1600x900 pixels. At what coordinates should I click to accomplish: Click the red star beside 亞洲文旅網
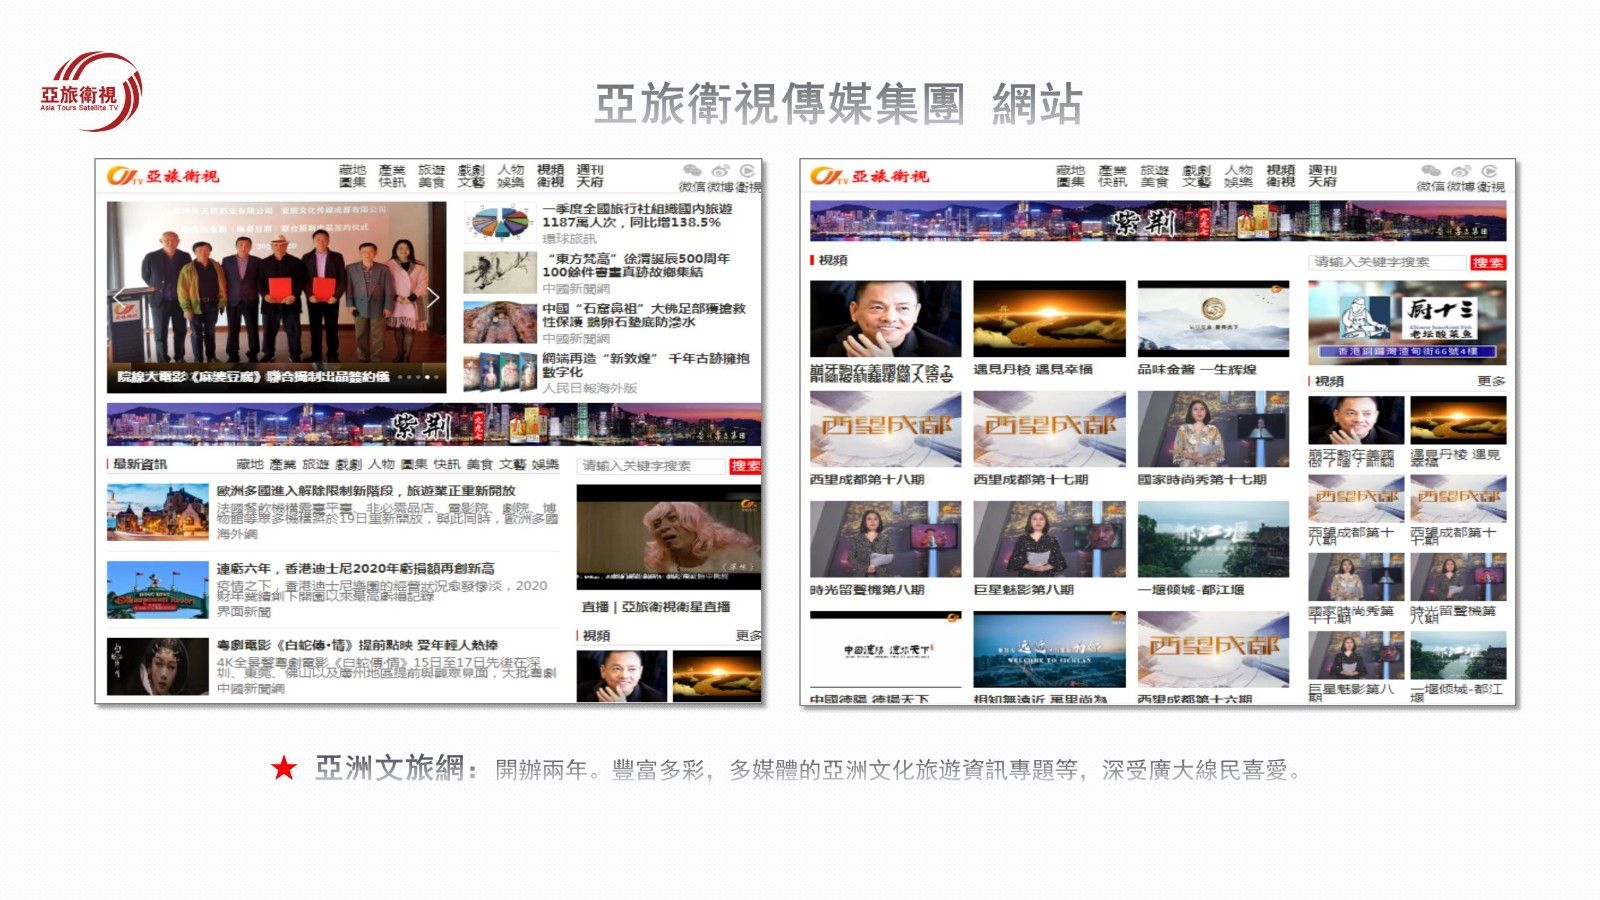[x=284, y=768]
